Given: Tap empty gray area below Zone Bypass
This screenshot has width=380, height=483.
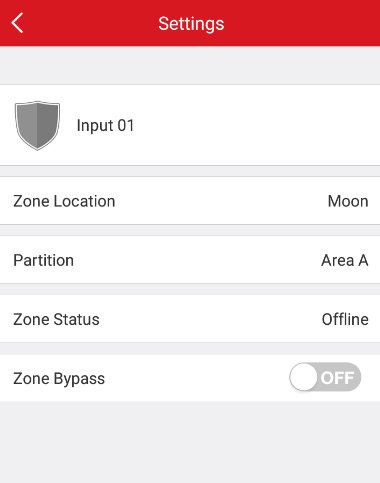Looking at the screenshot, I should (x=190, y=442).
